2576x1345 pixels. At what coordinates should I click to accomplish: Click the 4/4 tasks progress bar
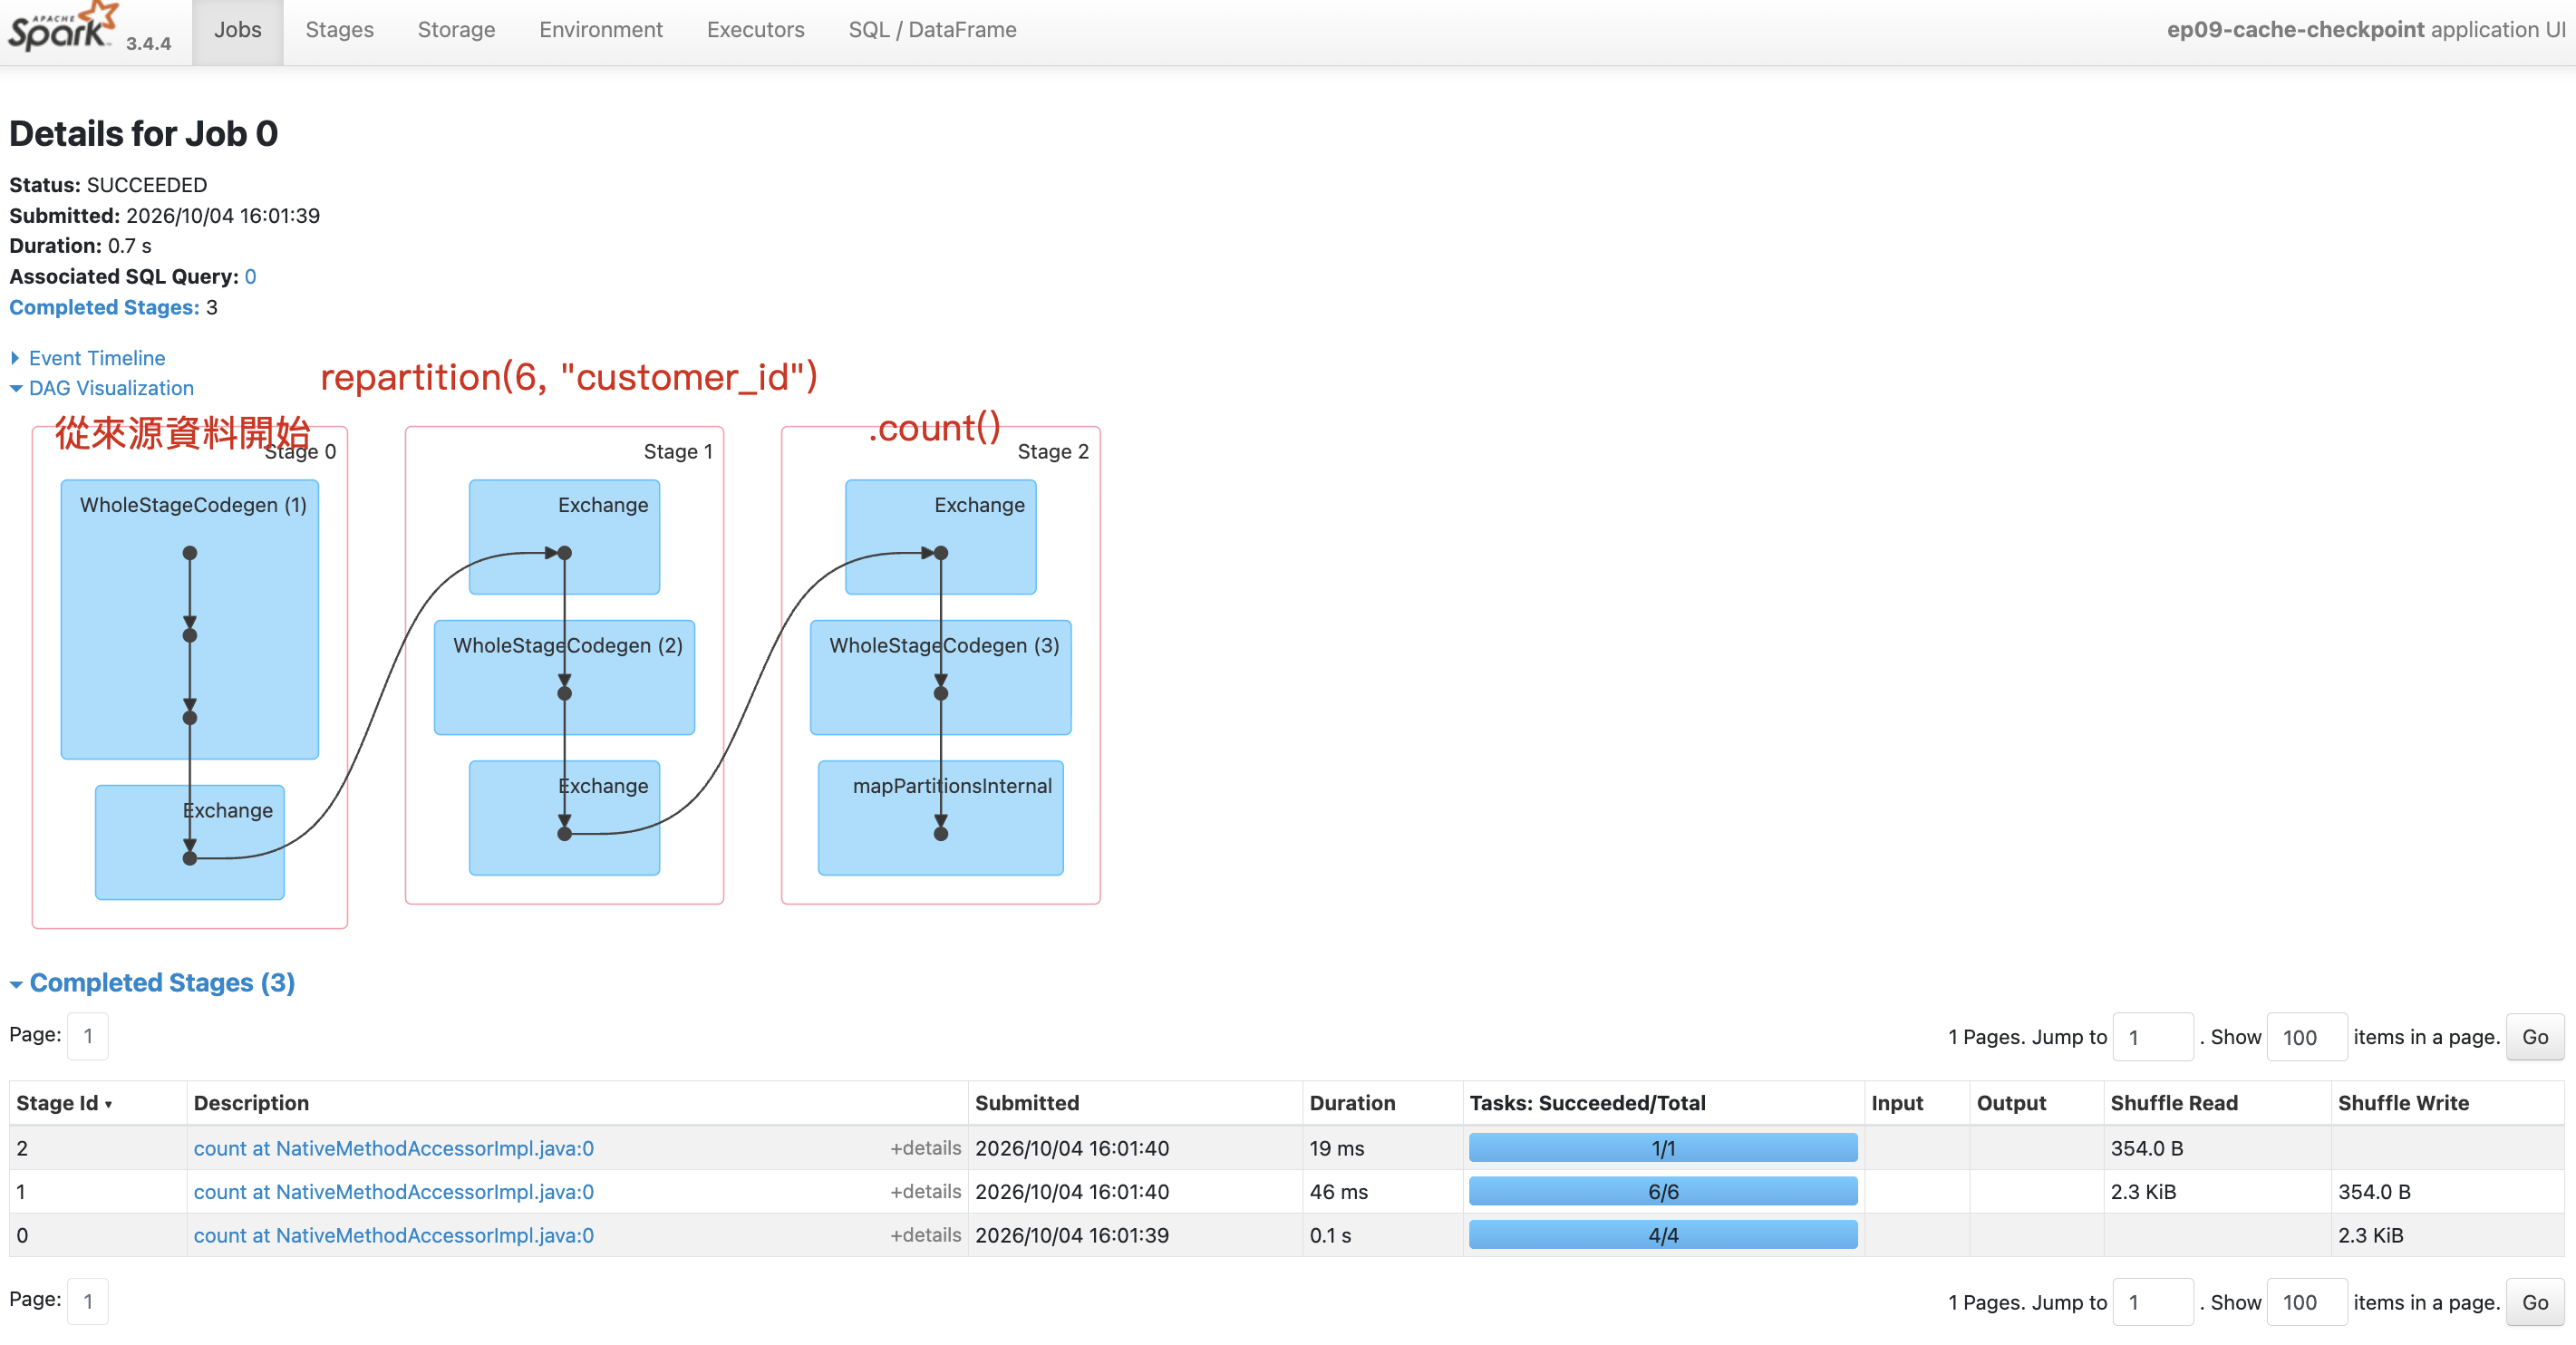tap(1663, 1236)
